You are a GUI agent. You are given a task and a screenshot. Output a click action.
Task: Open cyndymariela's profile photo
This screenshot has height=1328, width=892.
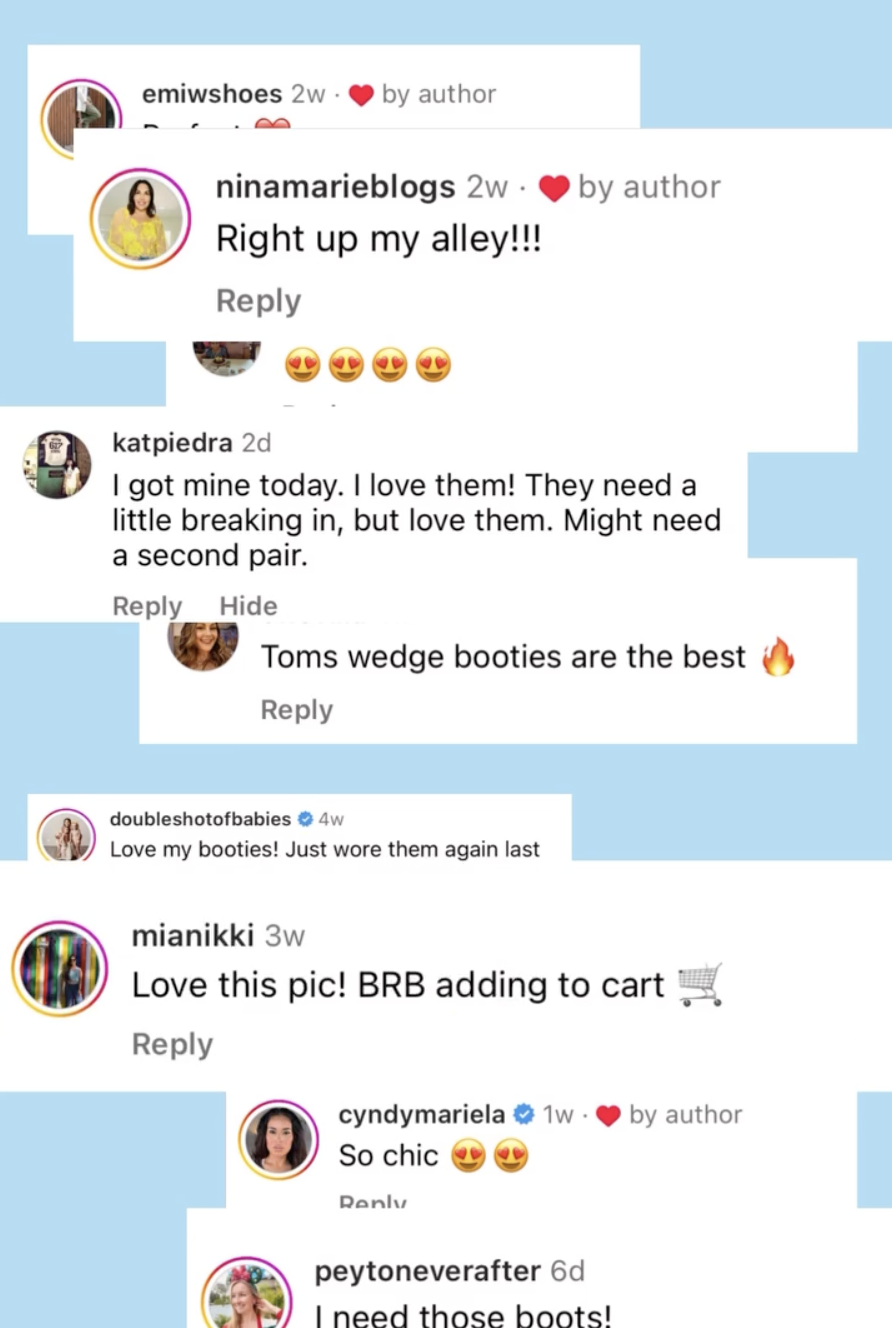[279, 1139]
